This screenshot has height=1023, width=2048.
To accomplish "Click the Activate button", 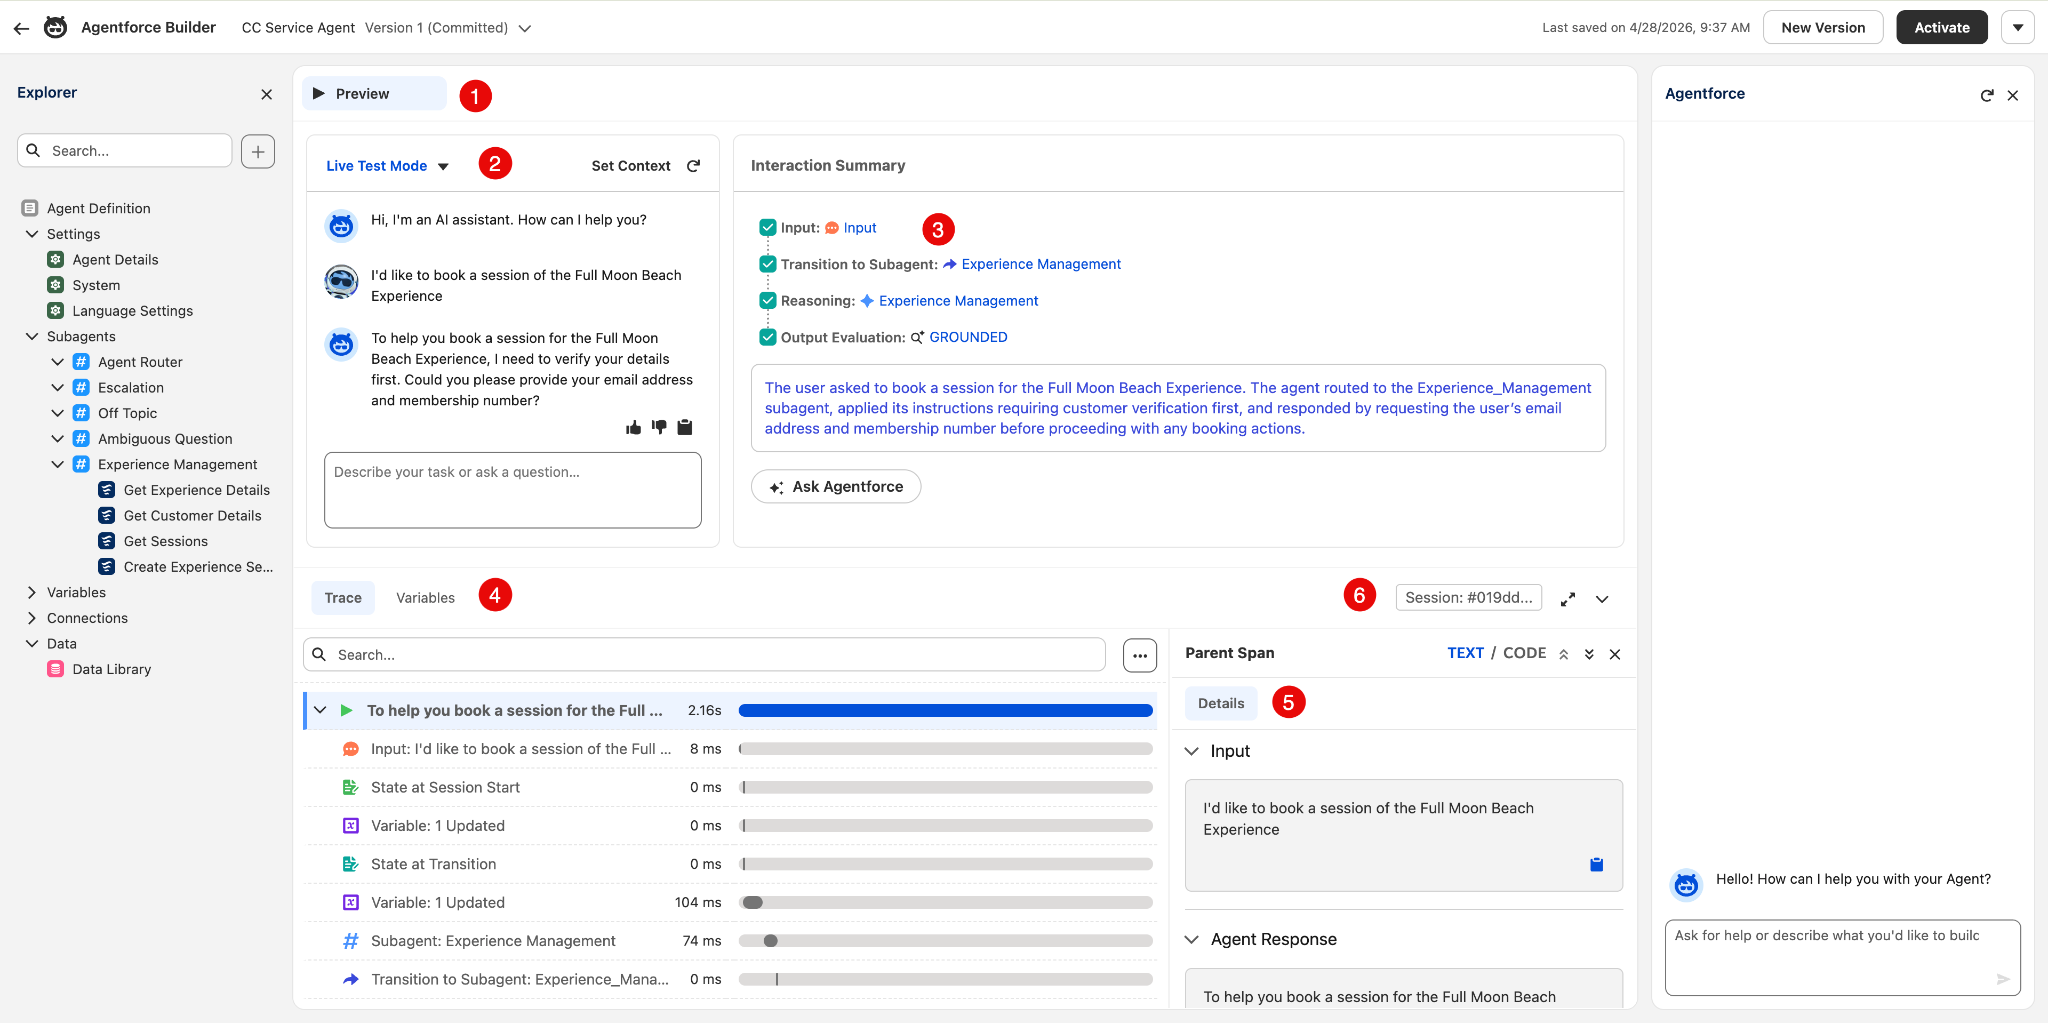I will tap(1941, 28).
